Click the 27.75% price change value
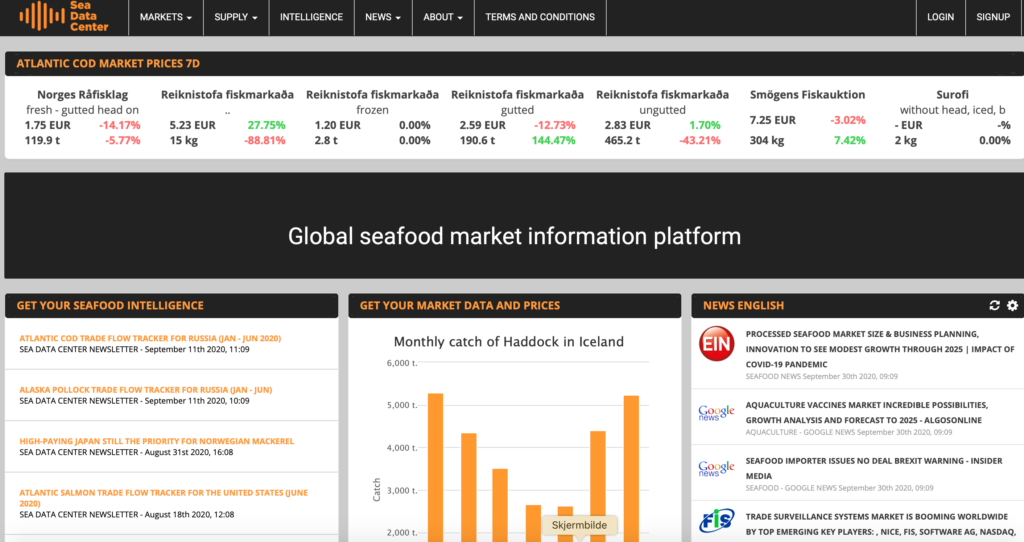This screenshot has width=1024, height=542. (x=266, y=125)
